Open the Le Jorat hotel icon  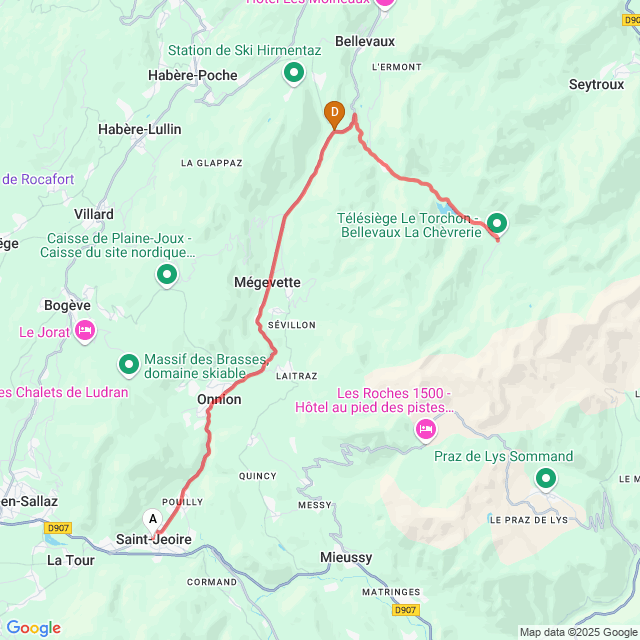click(x=85, y=331)
